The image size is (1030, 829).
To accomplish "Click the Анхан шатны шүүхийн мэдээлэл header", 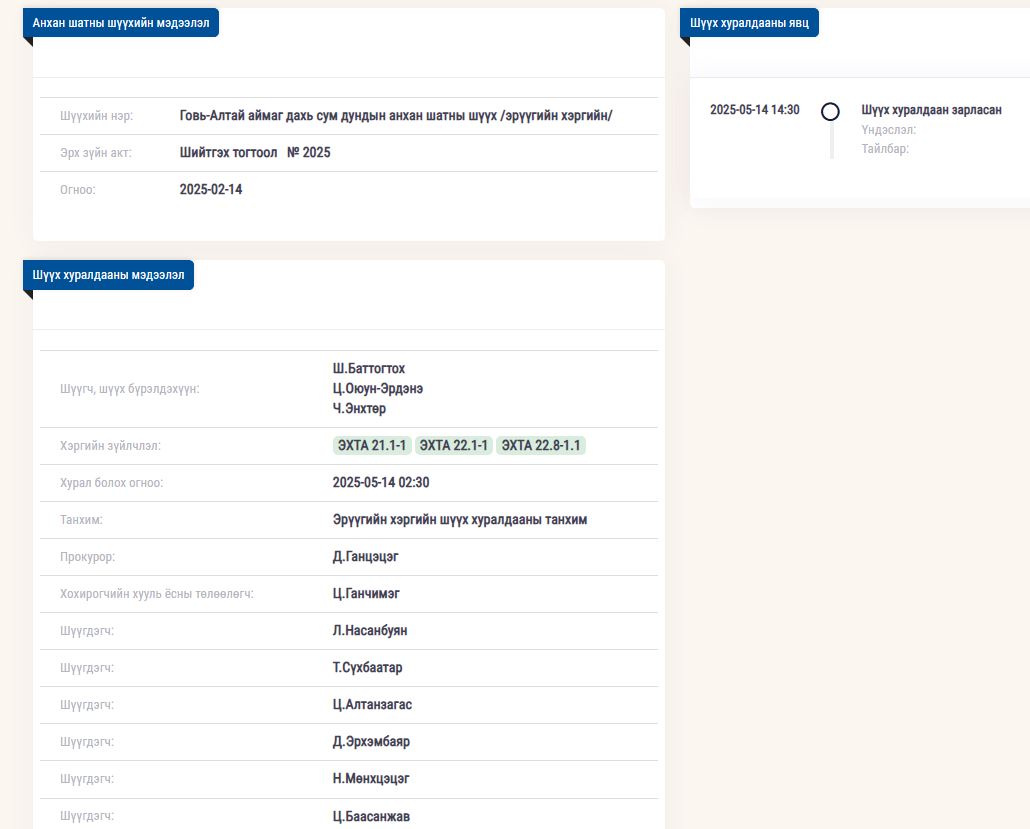I will click(x=121, y=23).
